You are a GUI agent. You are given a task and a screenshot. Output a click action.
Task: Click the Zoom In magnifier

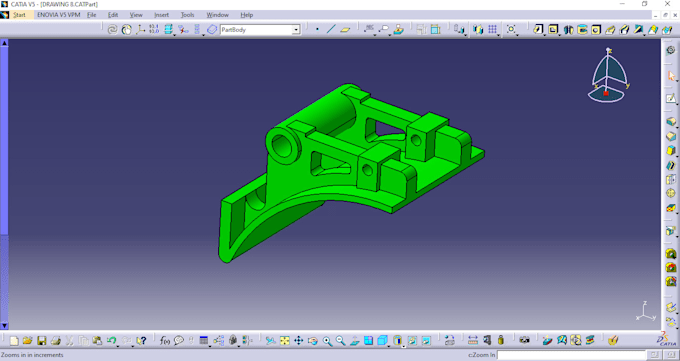click(x=327, y=341)
